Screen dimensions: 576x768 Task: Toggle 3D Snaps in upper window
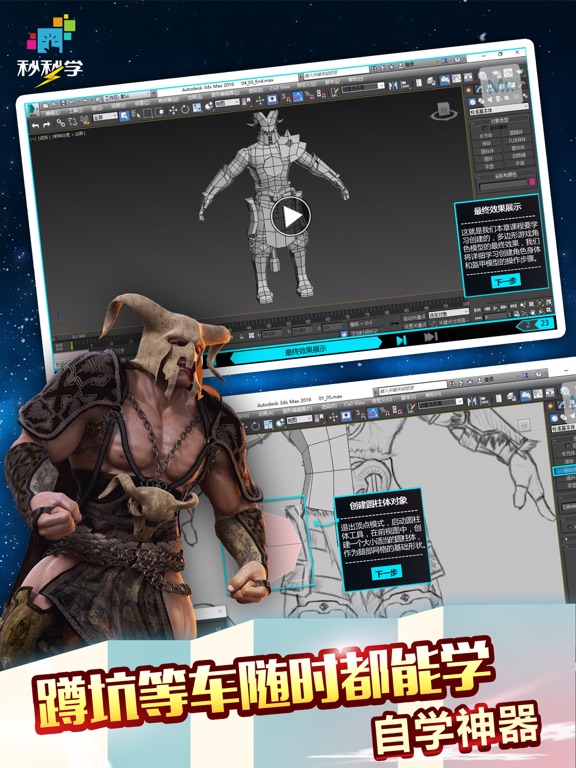click(284, 97)
